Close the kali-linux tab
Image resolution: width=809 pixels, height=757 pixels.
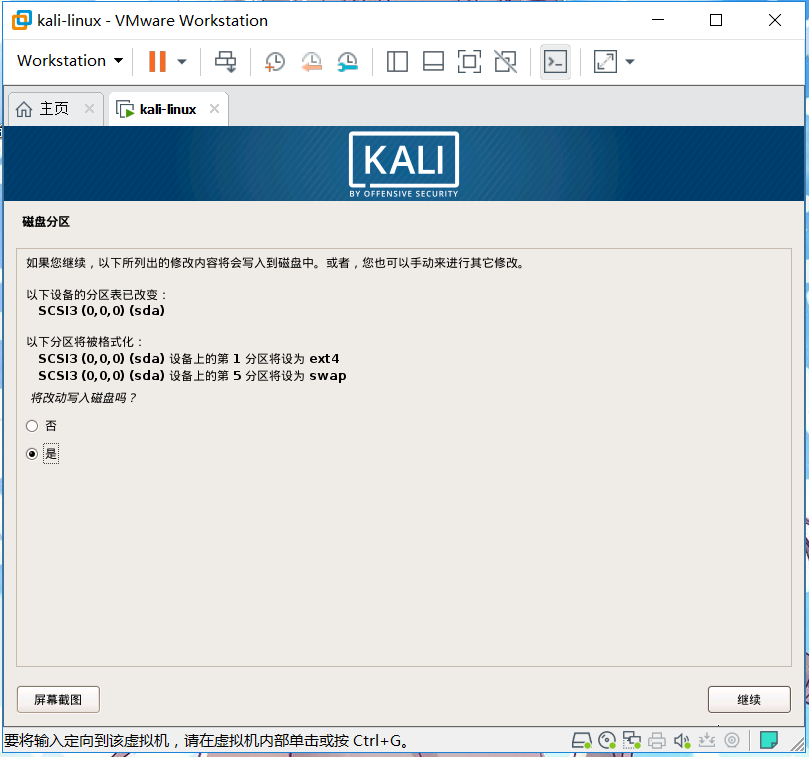(x=215, y=108)
